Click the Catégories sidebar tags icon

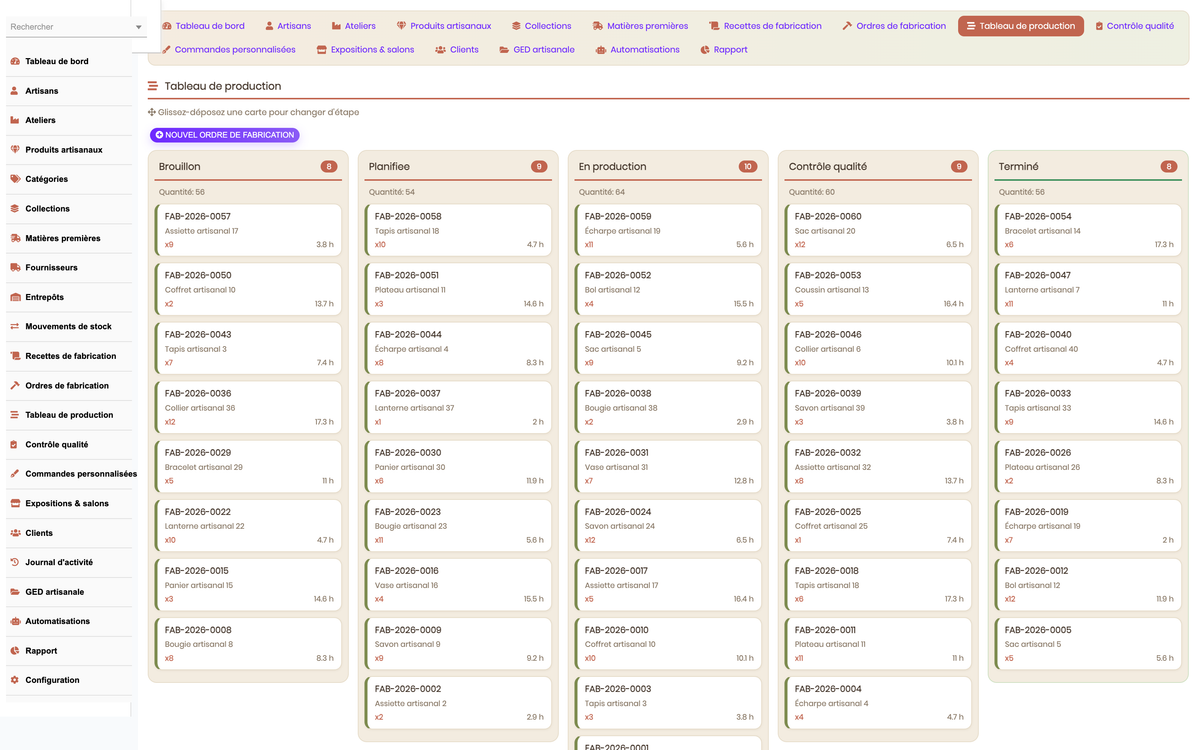(15, 179)
